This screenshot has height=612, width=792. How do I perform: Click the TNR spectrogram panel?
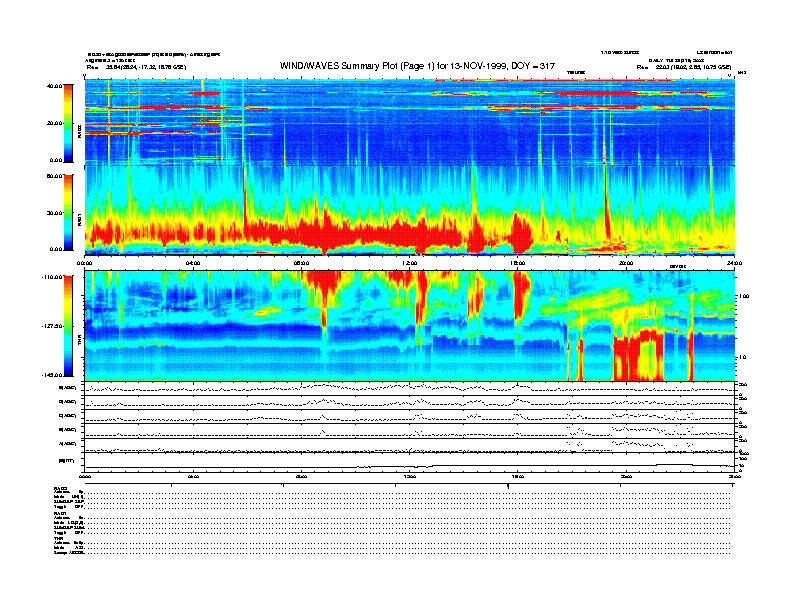pyautogui.click(x=410, y=325)
